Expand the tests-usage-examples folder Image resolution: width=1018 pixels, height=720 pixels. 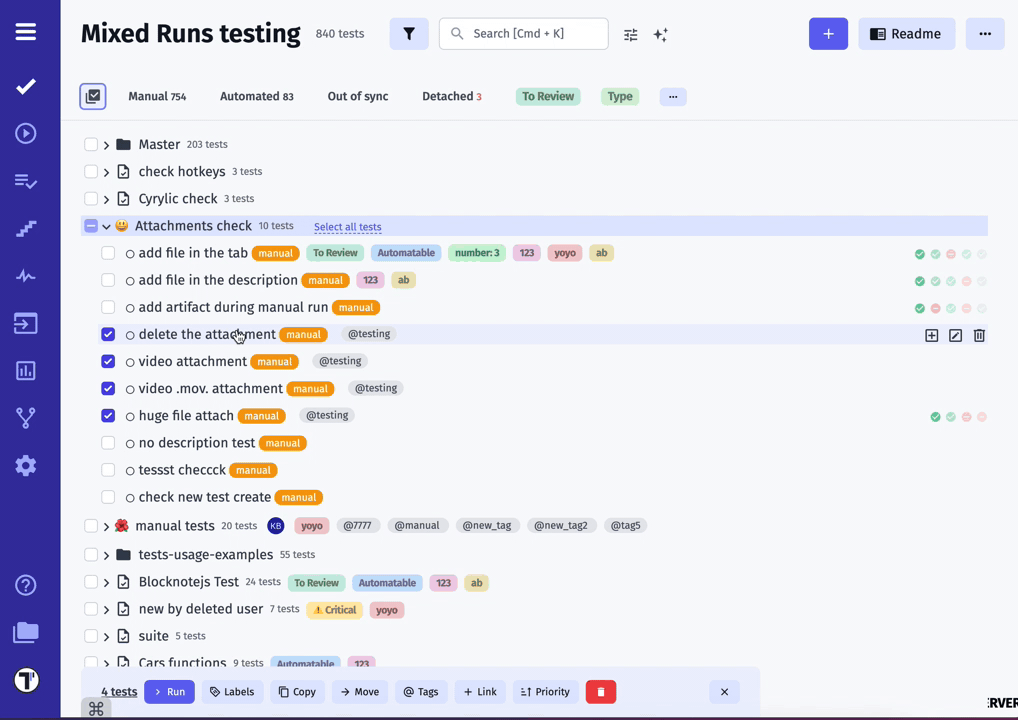click(x=106, y=555)
